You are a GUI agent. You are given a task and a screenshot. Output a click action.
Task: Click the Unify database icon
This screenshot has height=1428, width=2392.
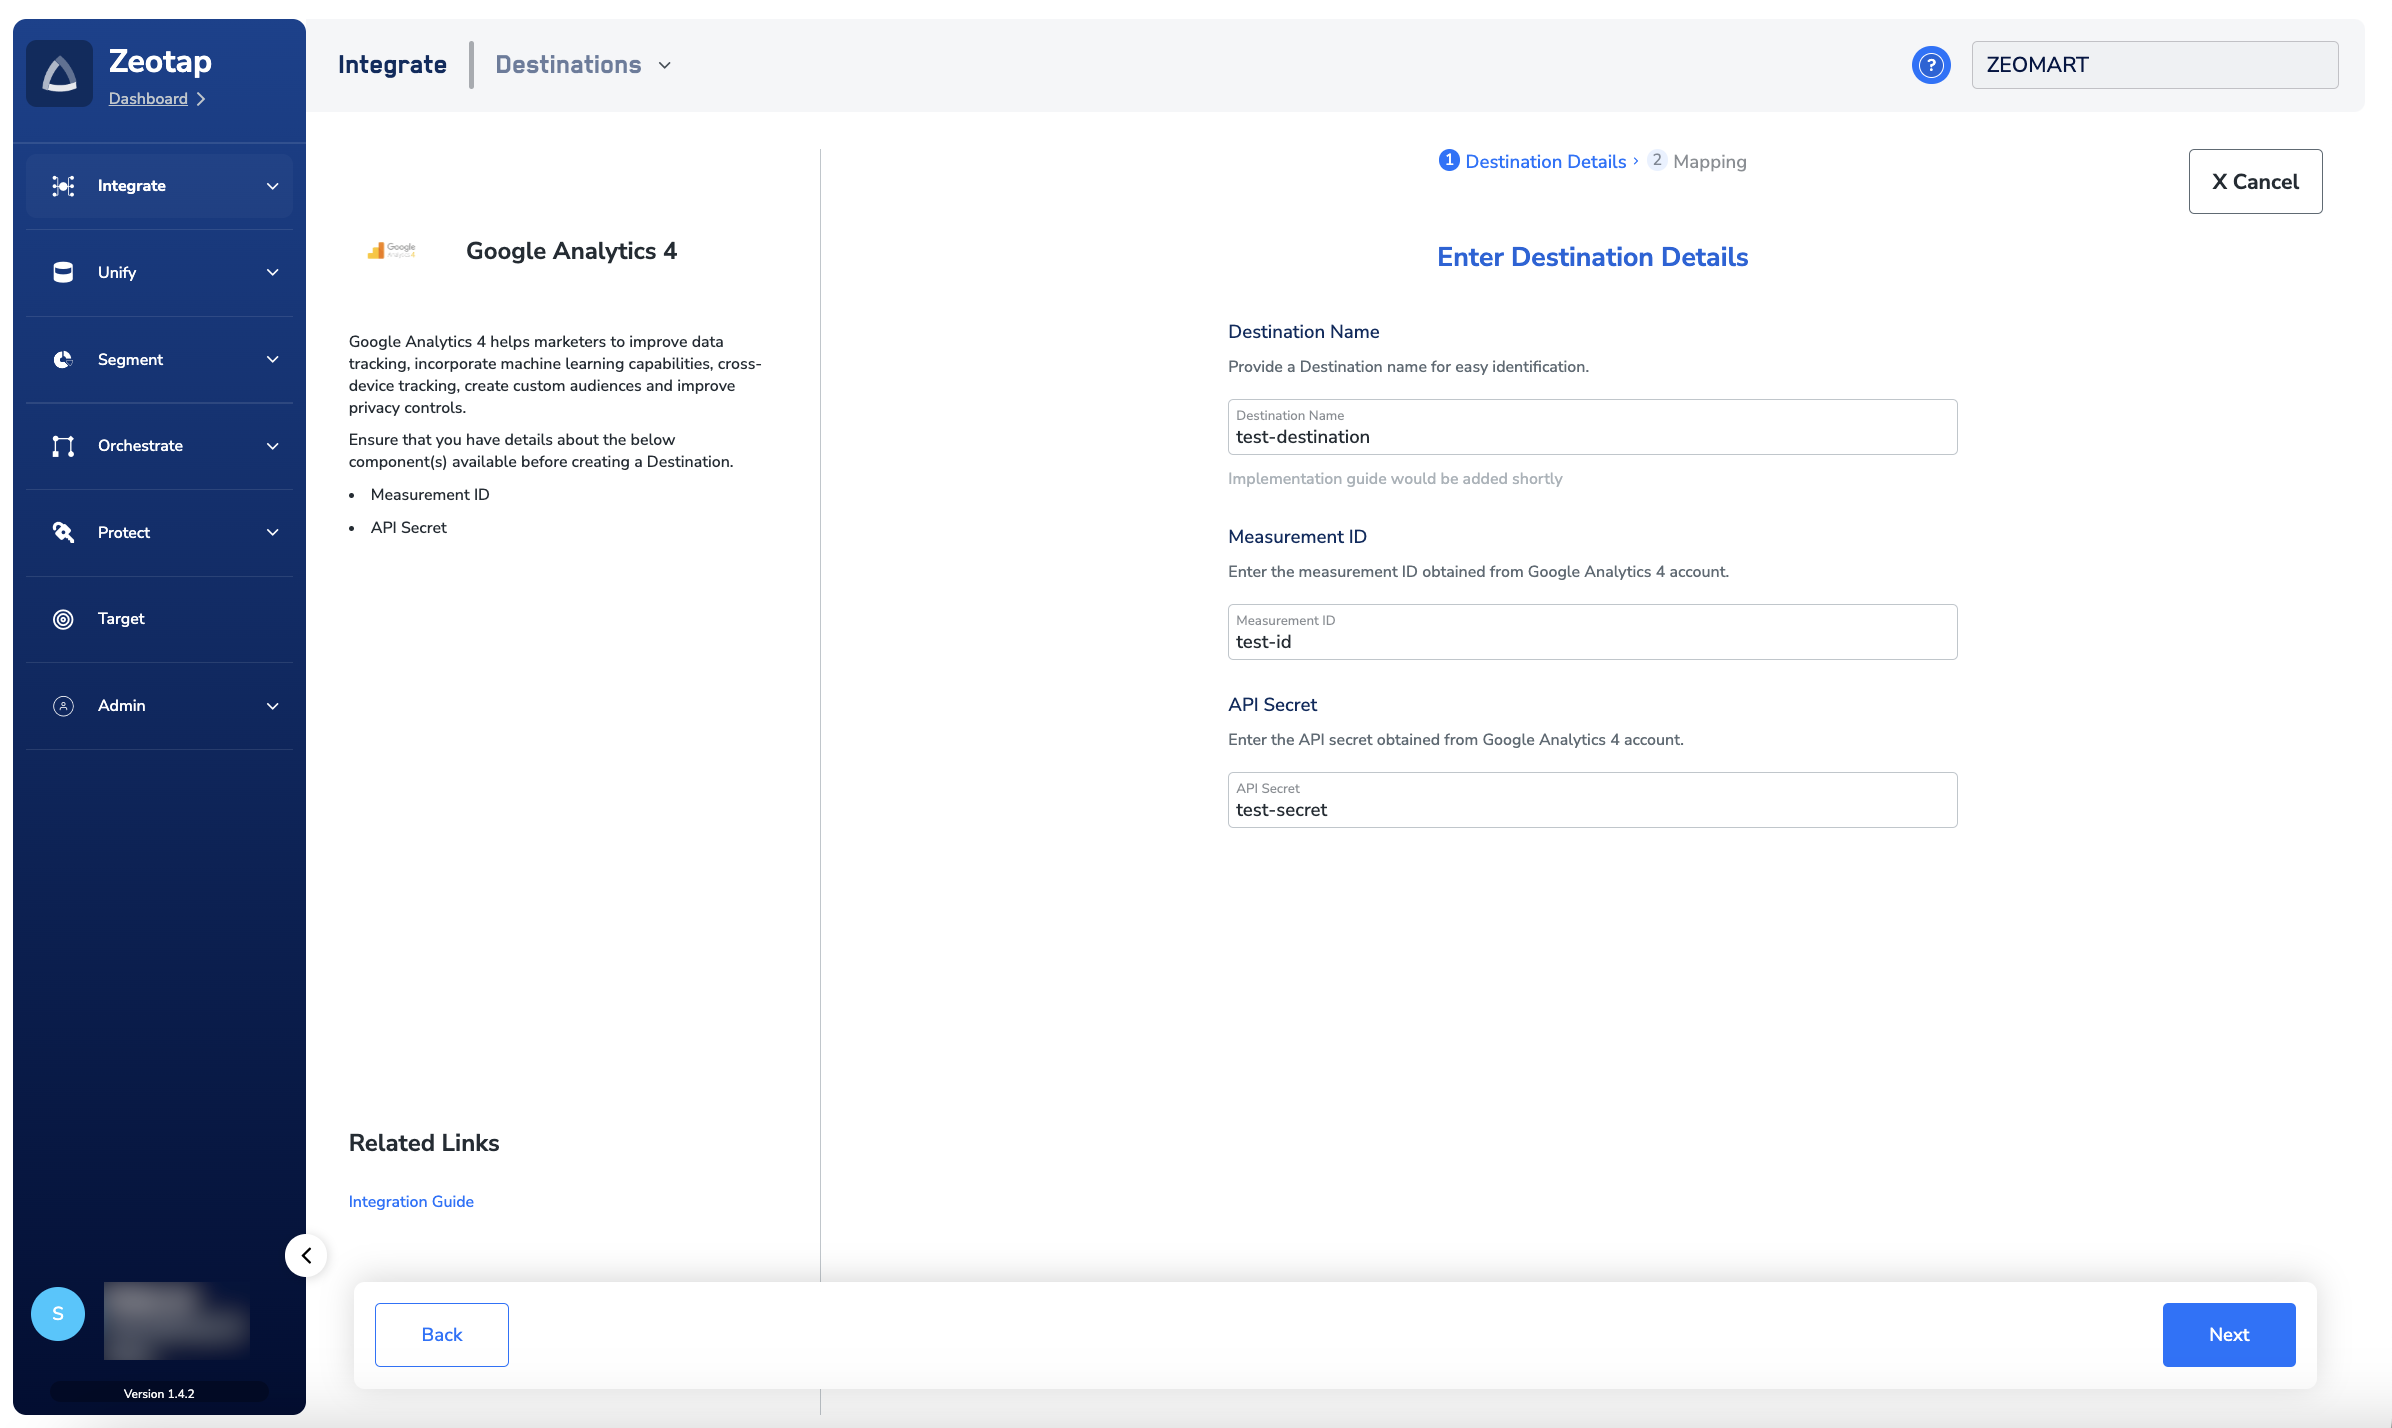pos(63,272)
